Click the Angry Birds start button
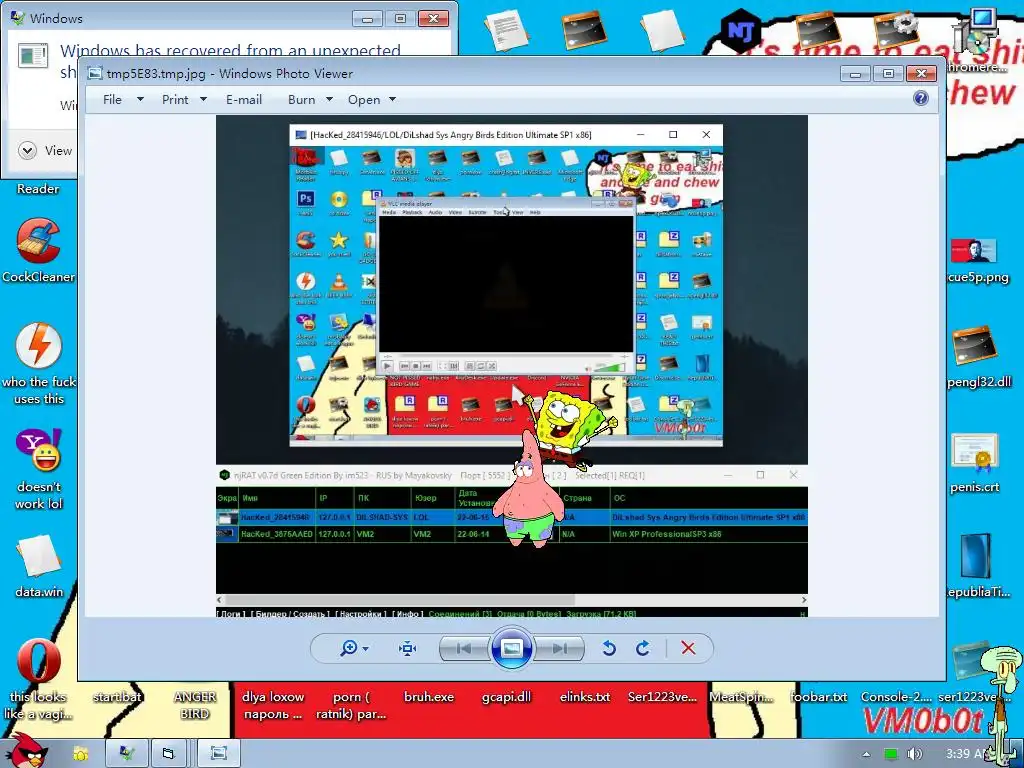The width and height of the screenshot is (1024, 768). click(x=26, y=751)
